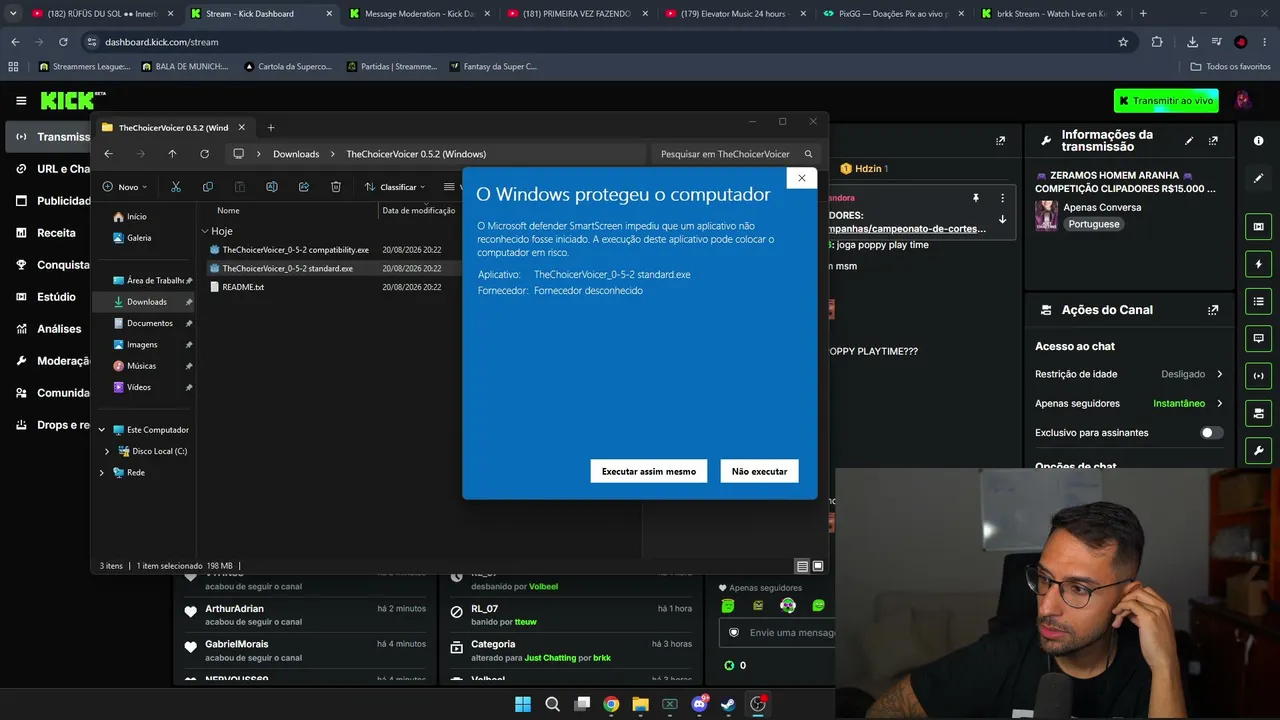Edit stream info with the pencil icon
This screenshot has height=720, width=1280.
(x=1189, y=141)
